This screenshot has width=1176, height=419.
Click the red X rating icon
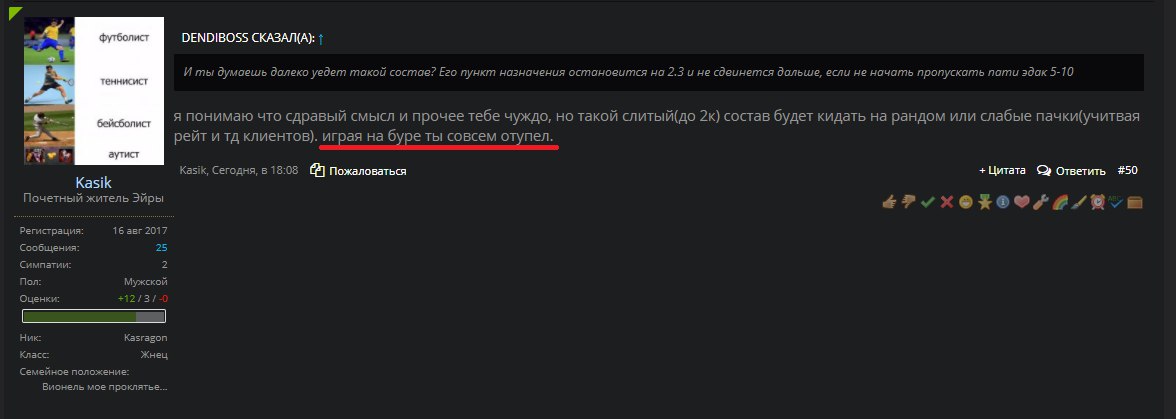click(x=947, y=202)
